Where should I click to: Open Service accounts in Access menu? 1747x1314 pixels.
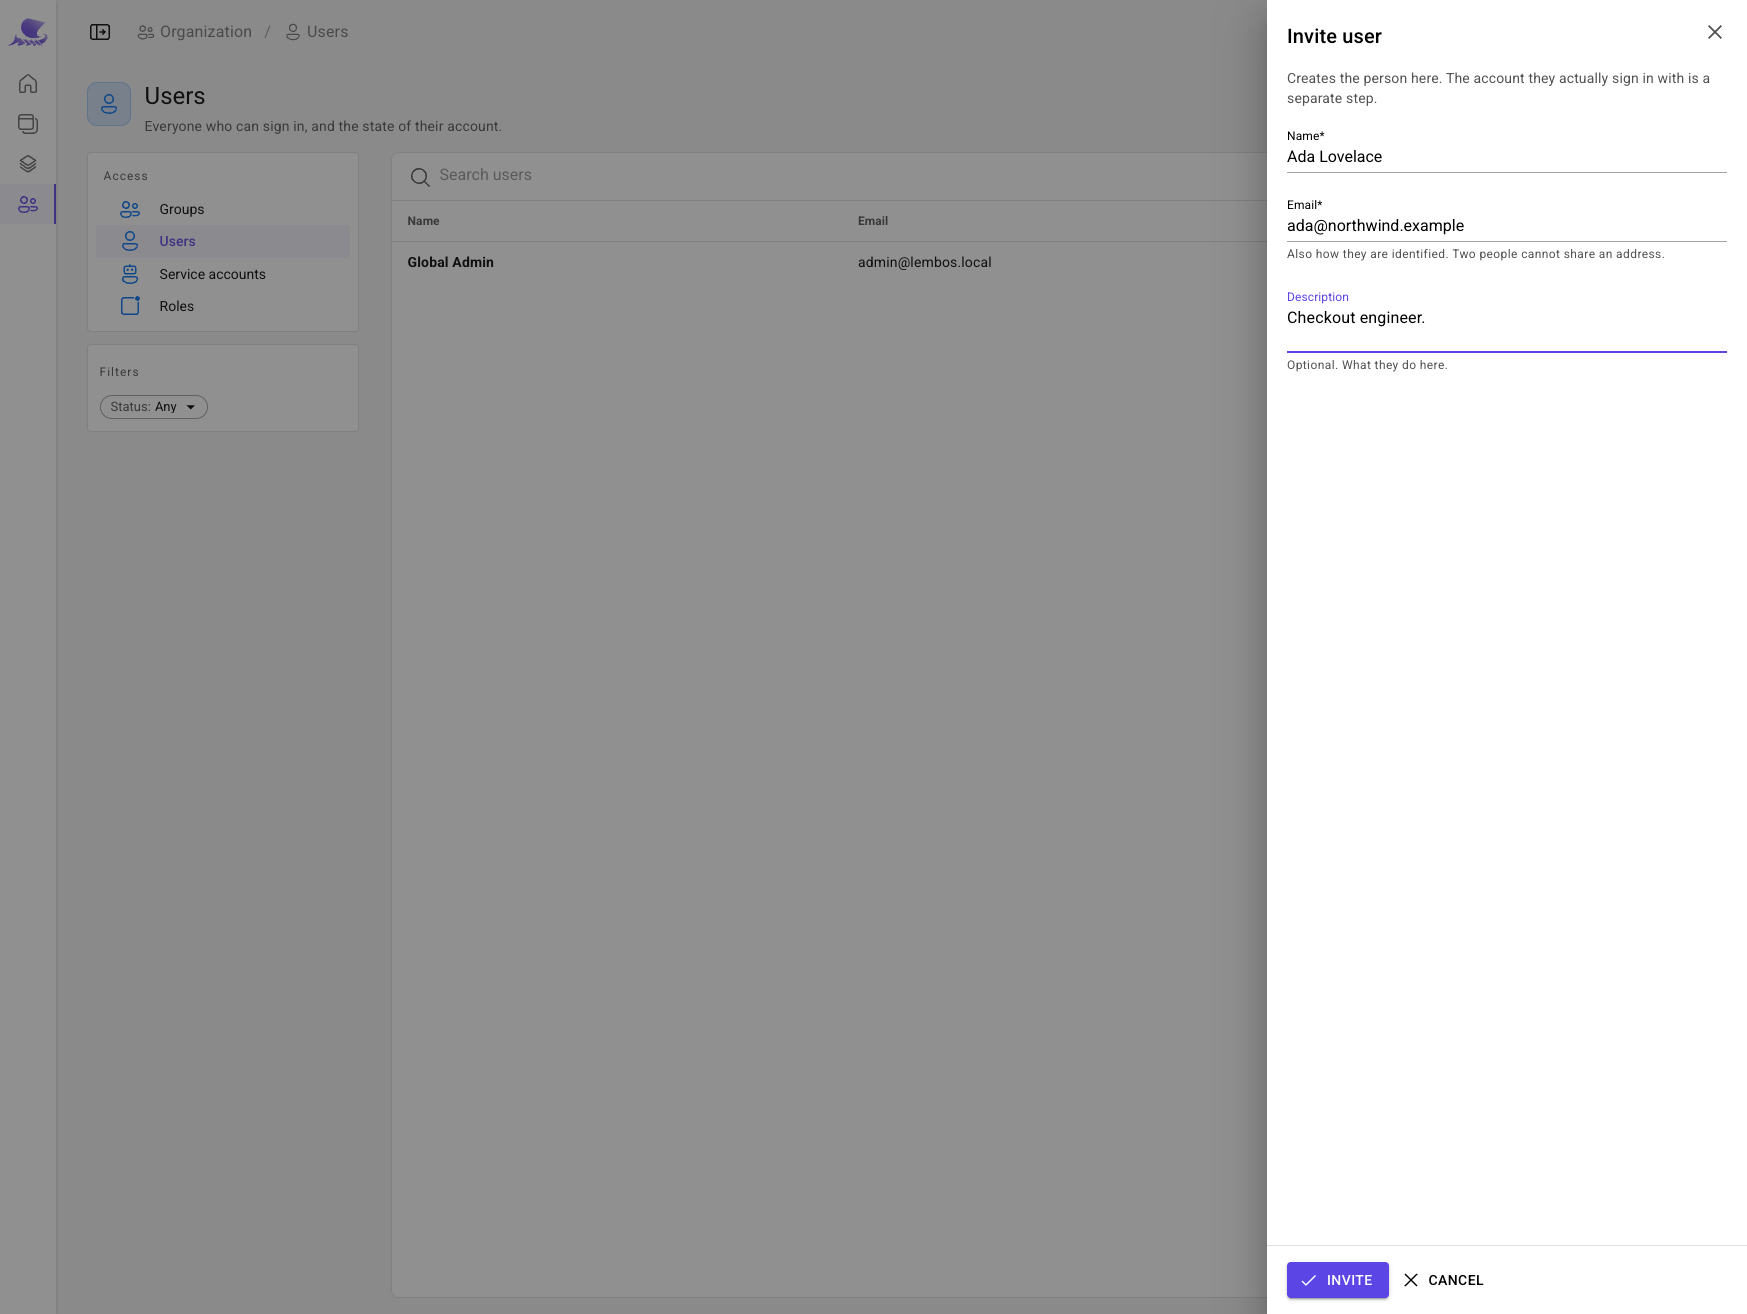pos(223,274)
